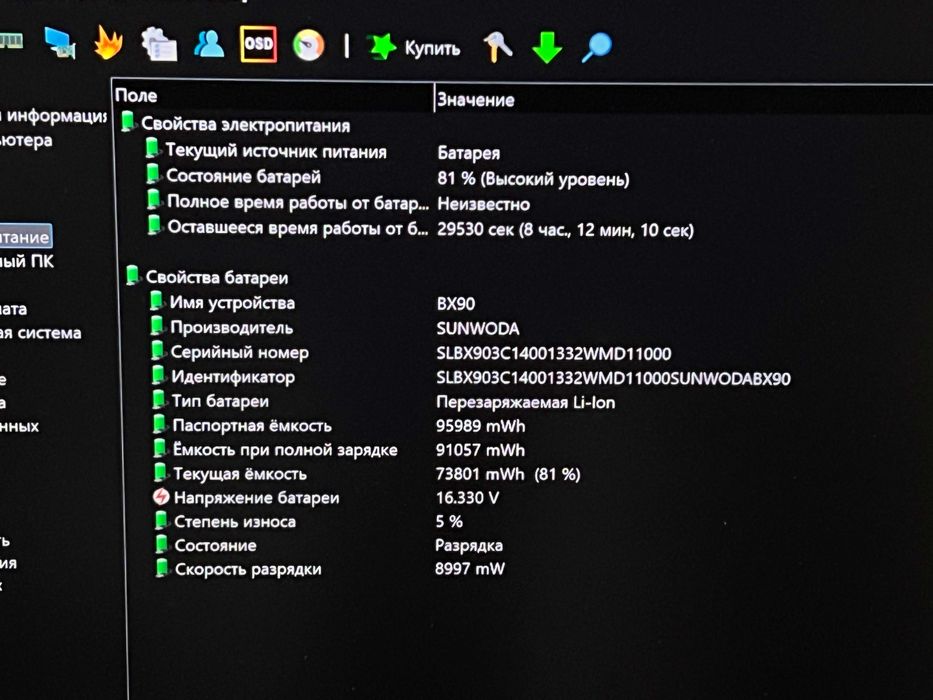The image size is (933, 700).
Task: Click battery icon beside Скорость разрядки
Action: tap(161, 567)
